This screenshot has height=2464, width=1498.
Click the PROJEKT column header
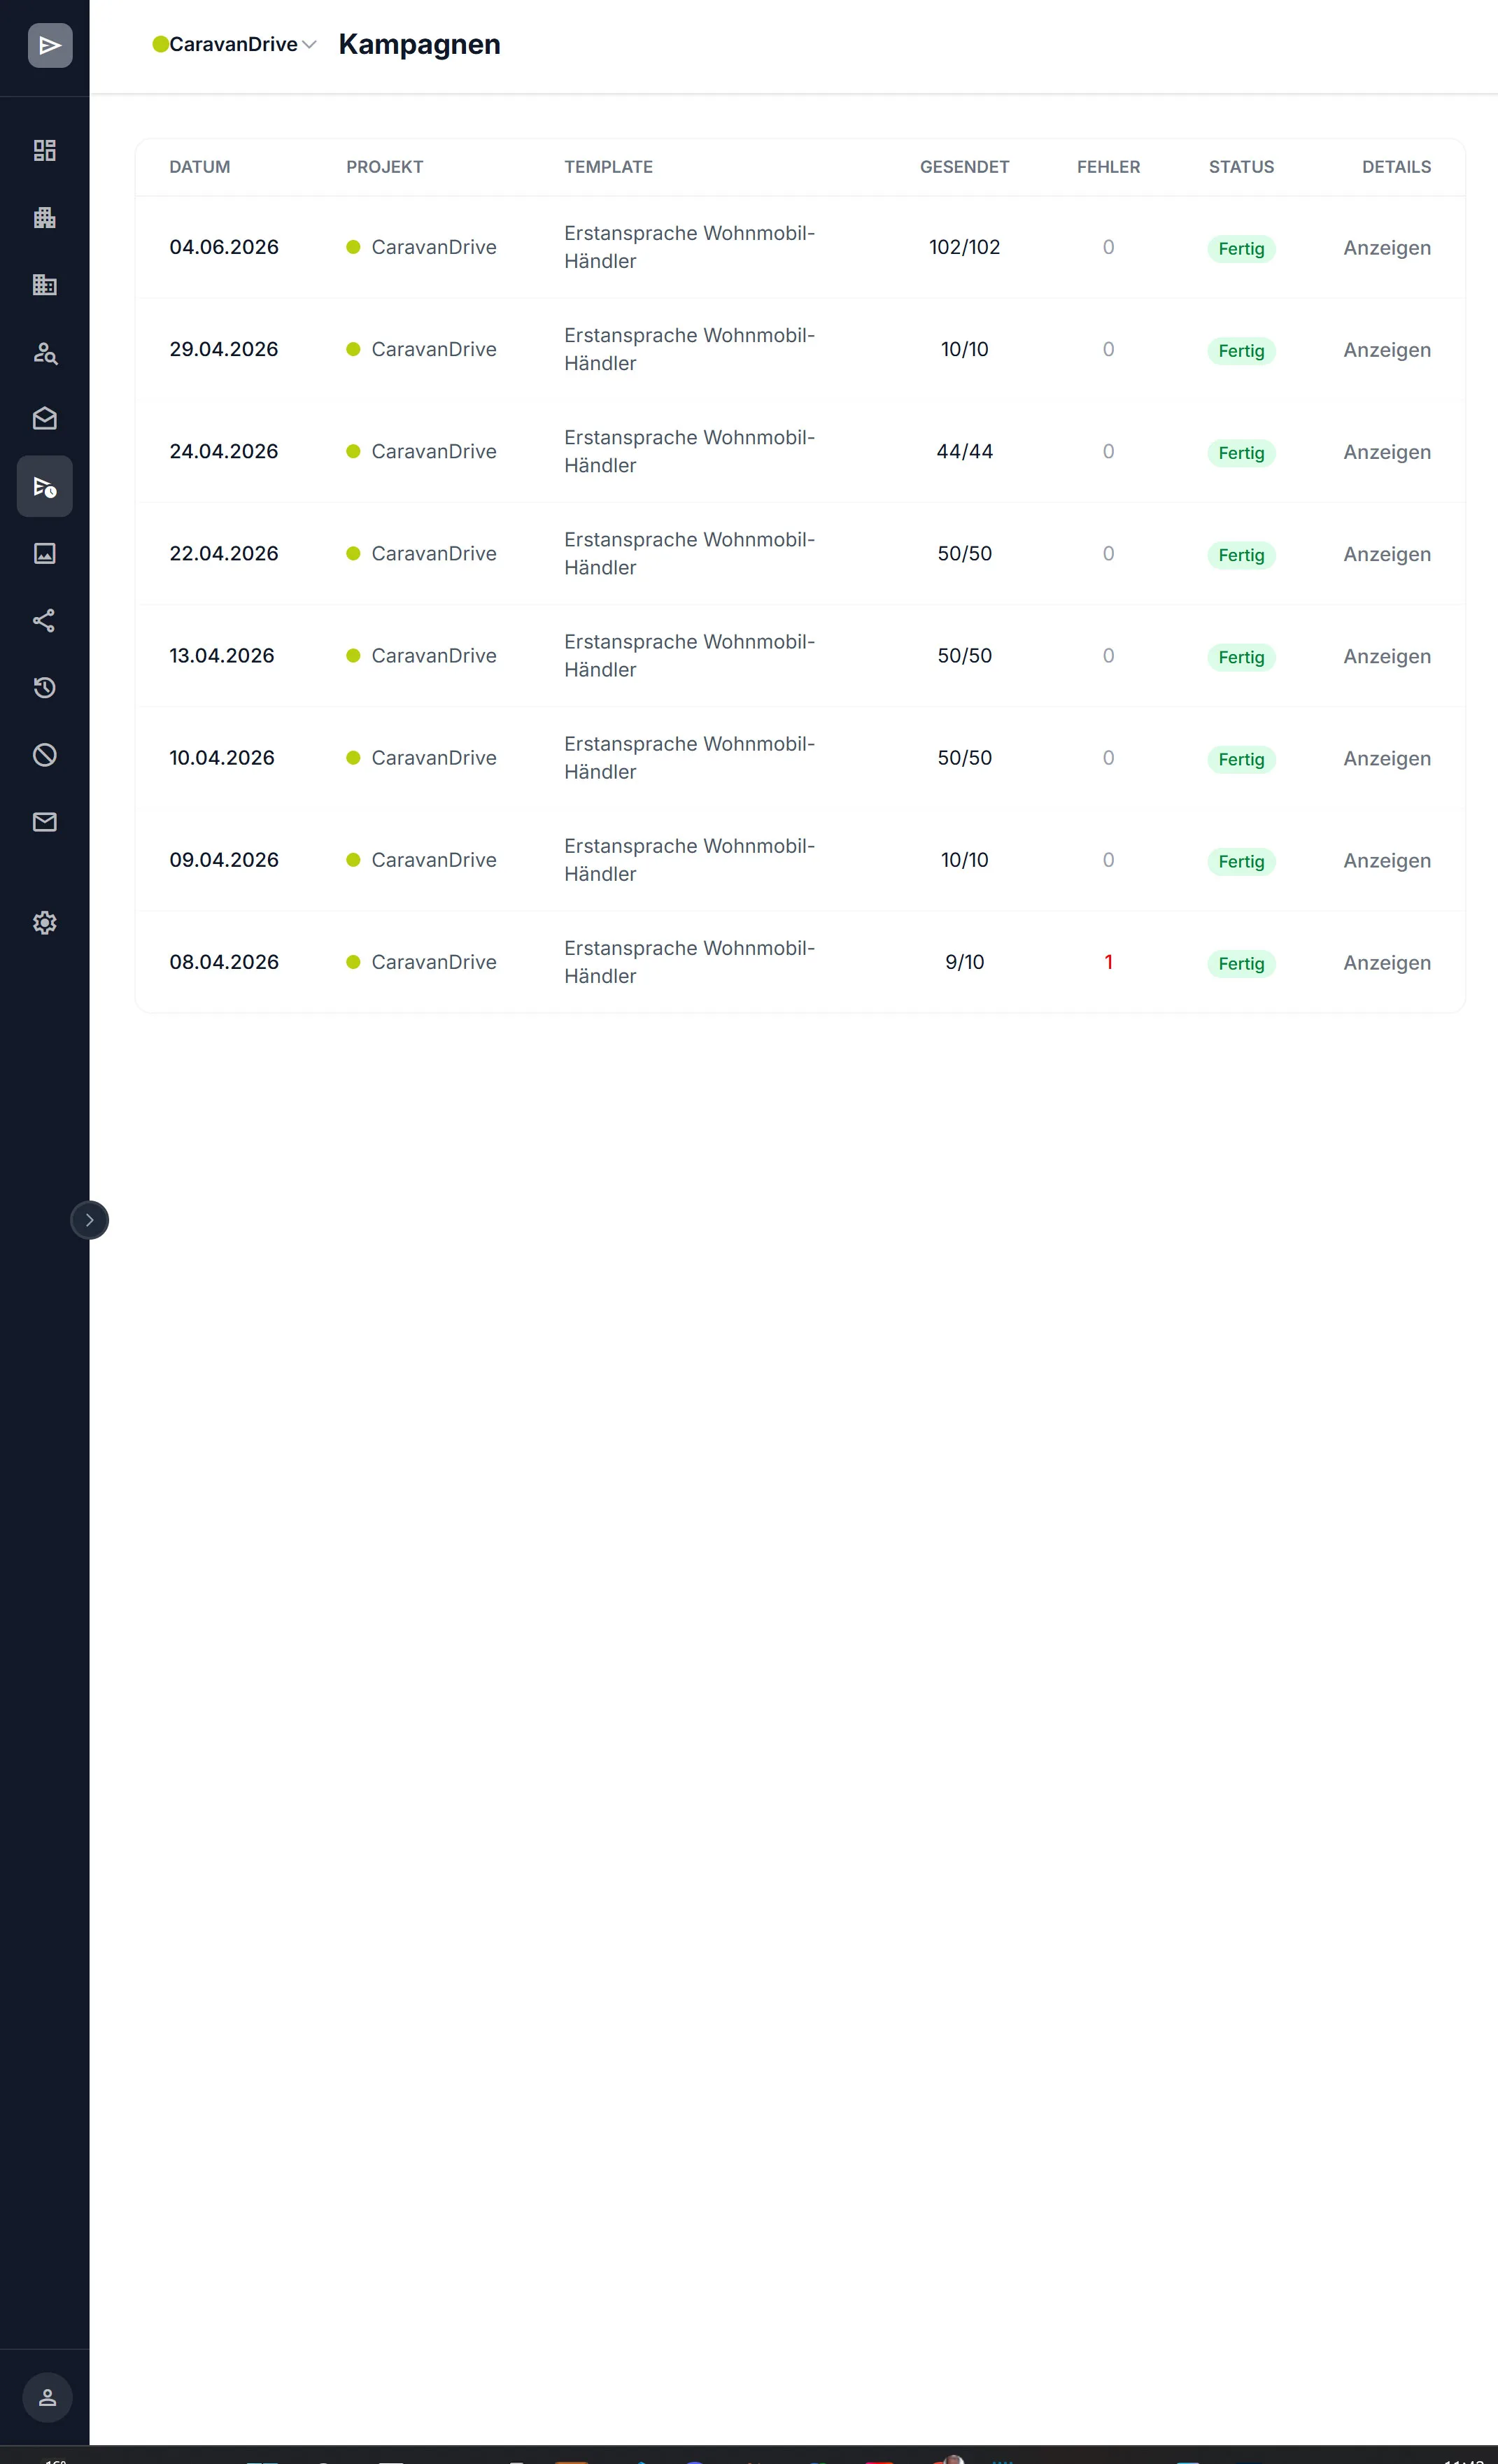coord(385,167)
